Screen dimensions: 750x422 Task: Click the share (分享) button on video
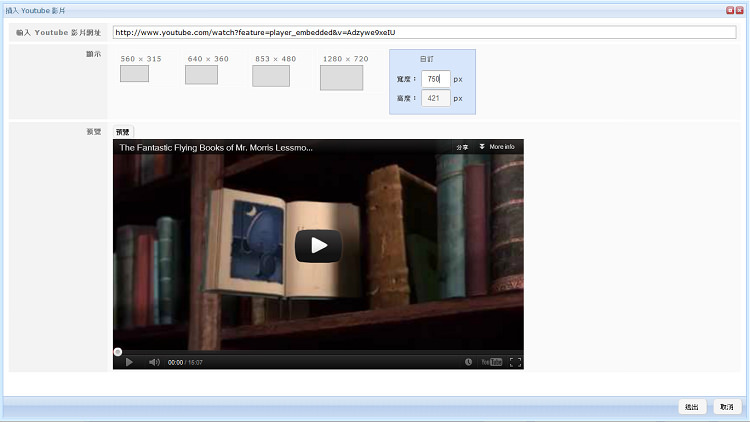point(462,147)
